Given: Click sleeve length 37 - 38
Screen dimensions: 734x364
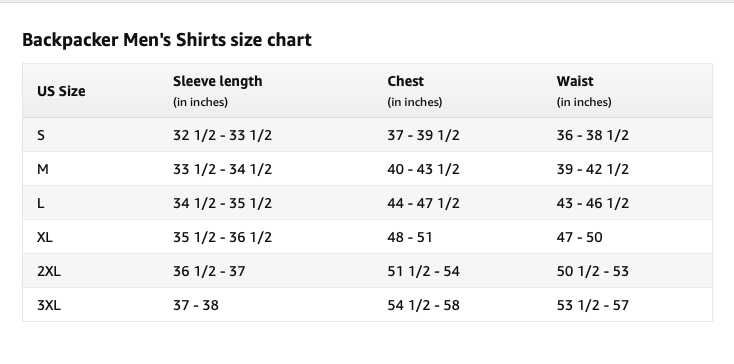Looking at the screenshot, I should pyautogui.click(x=196, y=306).
